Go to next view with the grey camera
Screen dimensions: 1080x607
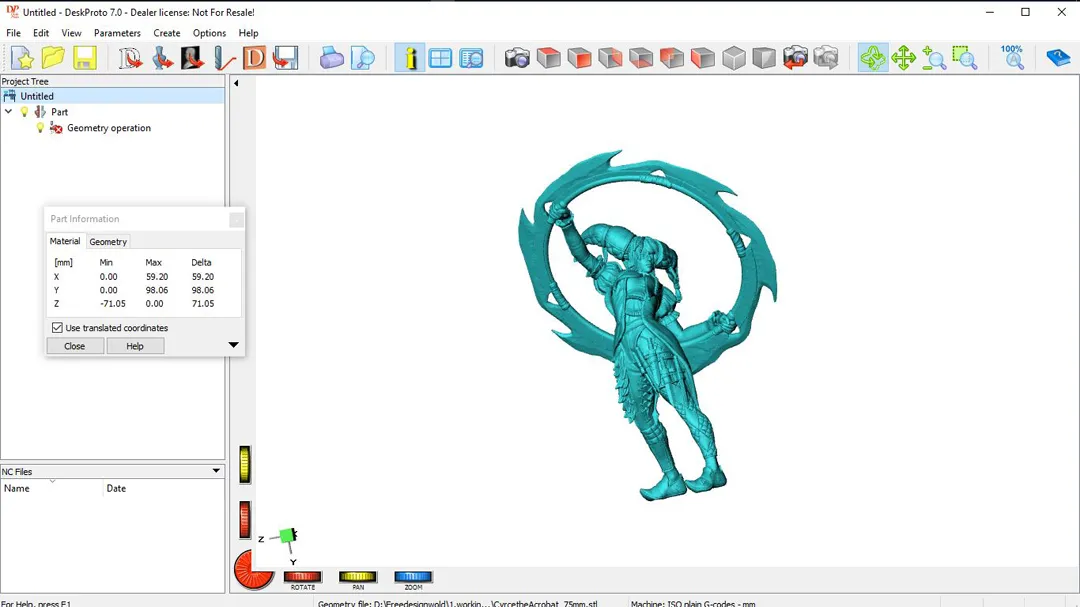tap(826, 58)
